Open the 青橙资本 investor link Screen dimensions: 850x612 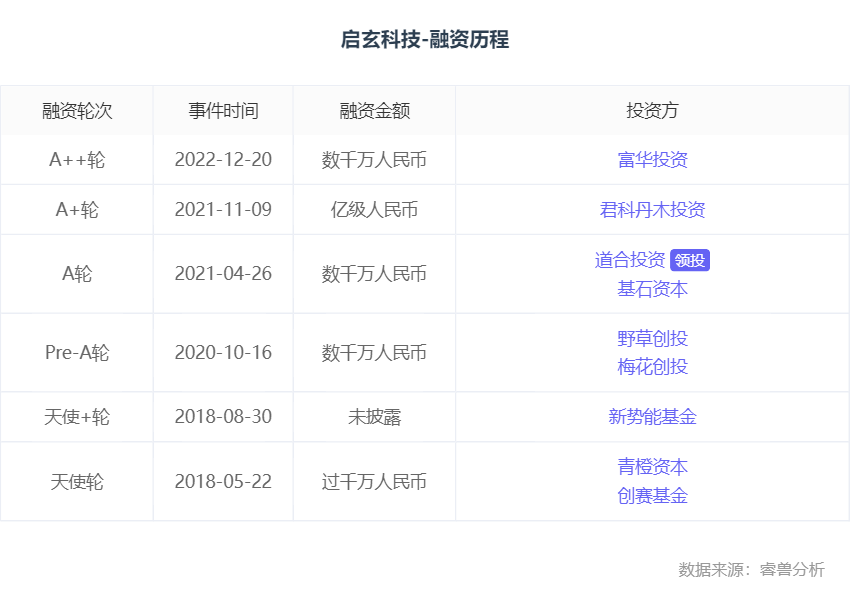(652, 467)
